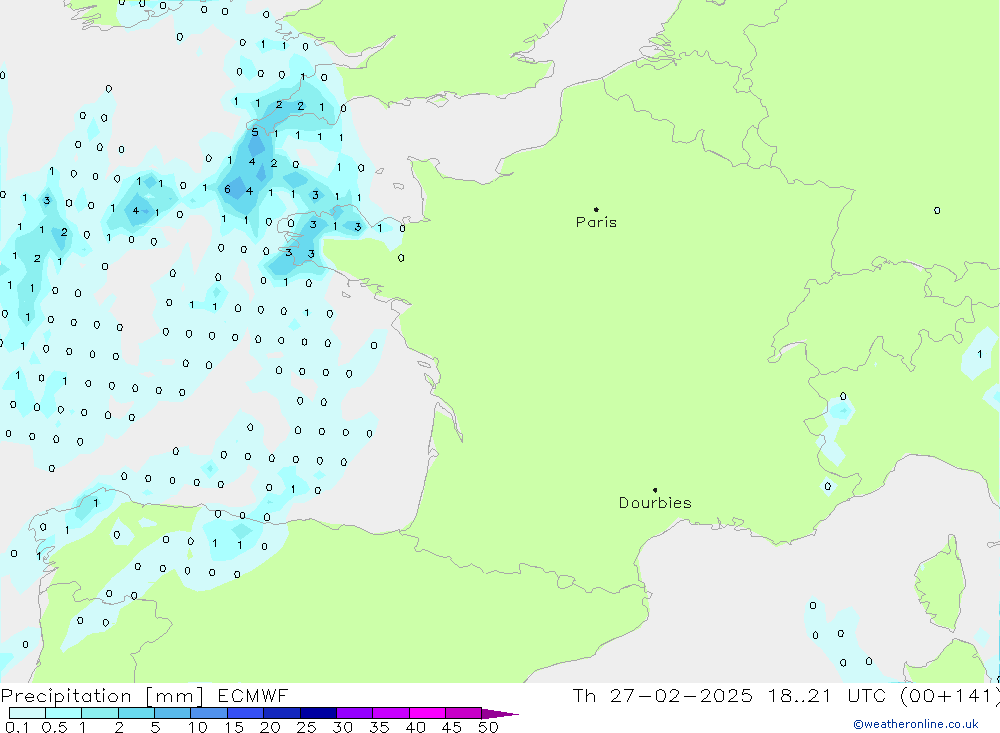
Task: Pick the 0.1–0.5 mm legend color swatch
Action: click(x=27, y=713)
